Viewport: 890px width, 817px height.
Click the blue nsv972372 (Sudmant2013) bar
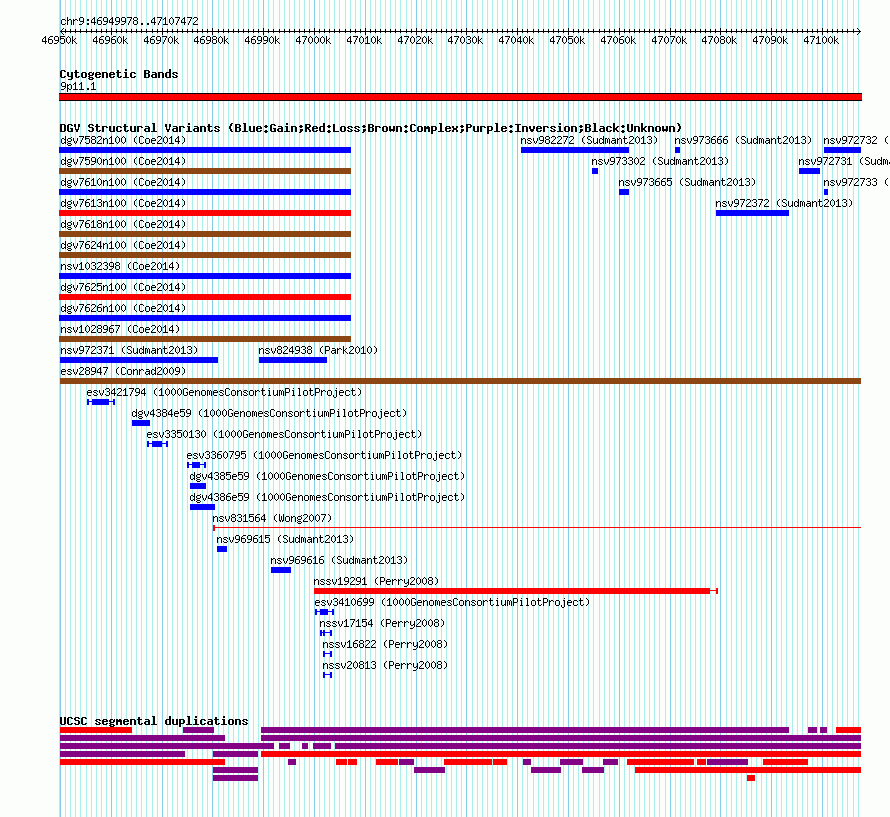point(752,213)
